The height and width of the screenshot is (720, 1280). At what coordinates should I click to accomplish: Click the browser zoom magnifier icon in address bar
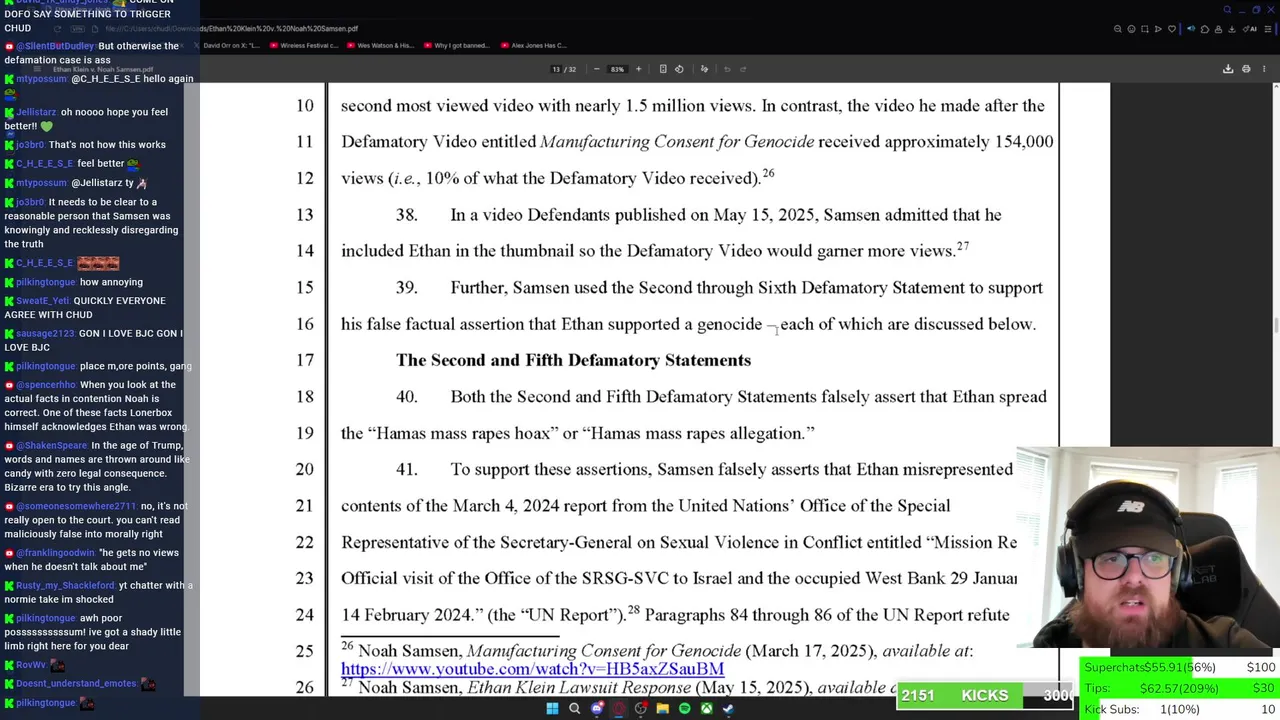point(1118,29)
